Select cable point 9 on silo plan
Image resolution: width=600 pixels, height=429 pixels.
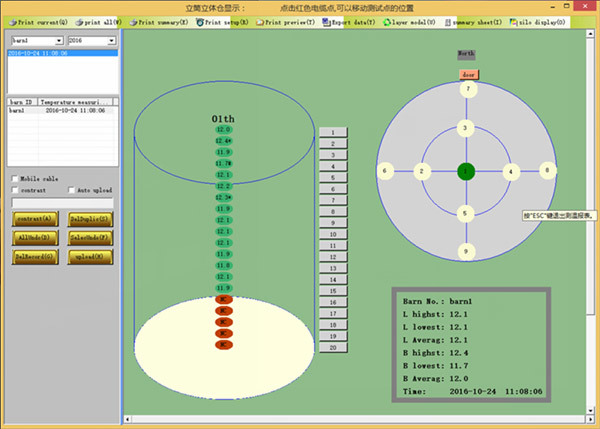tap(466, 251)
